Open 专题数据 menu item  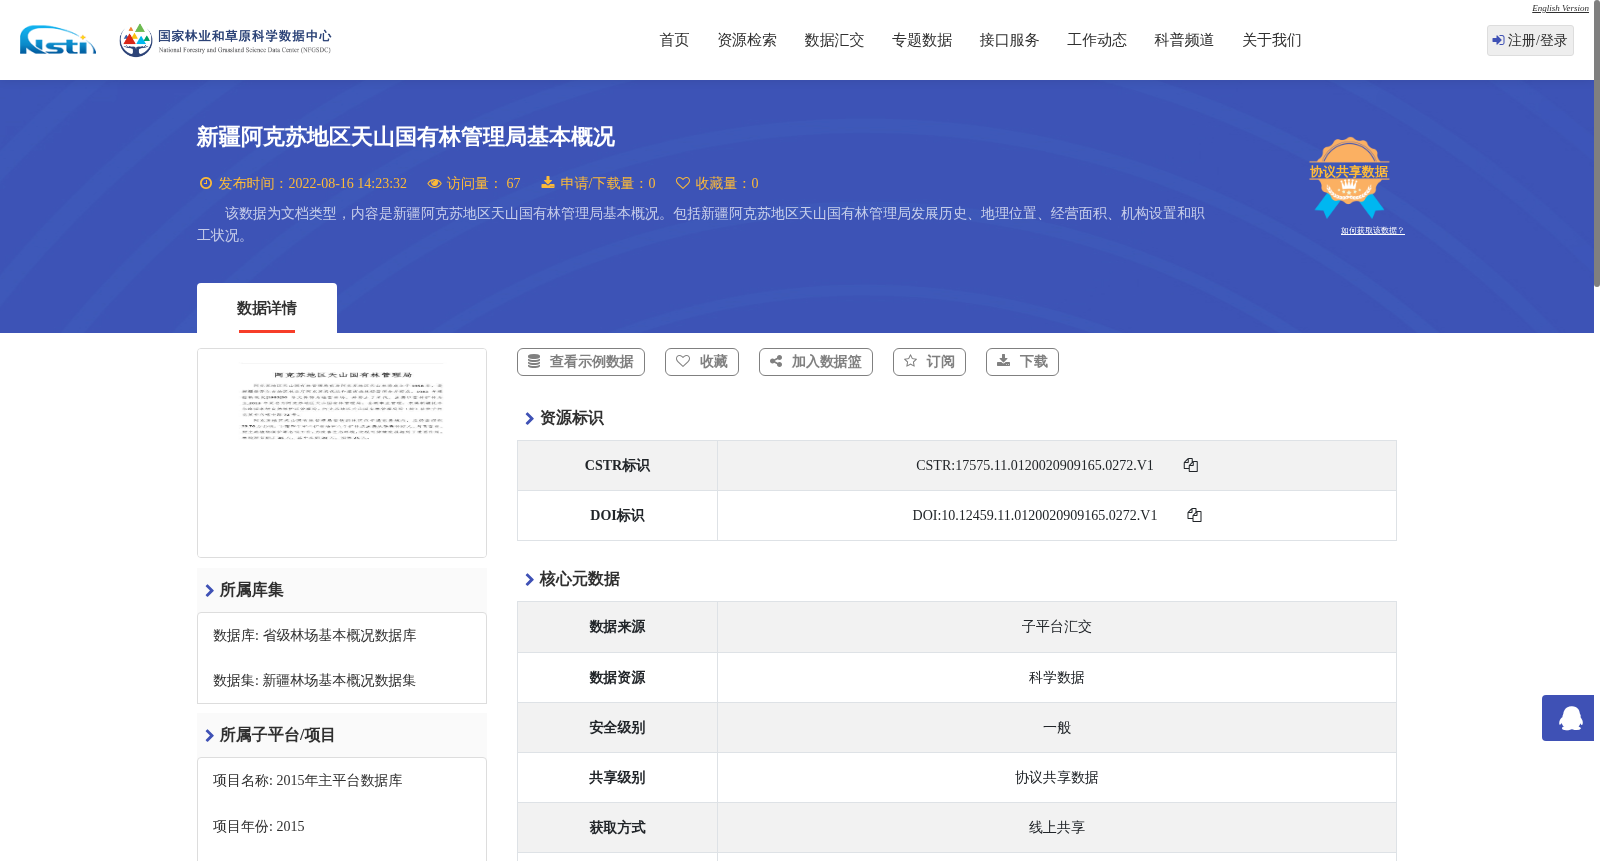click(922, 40)
